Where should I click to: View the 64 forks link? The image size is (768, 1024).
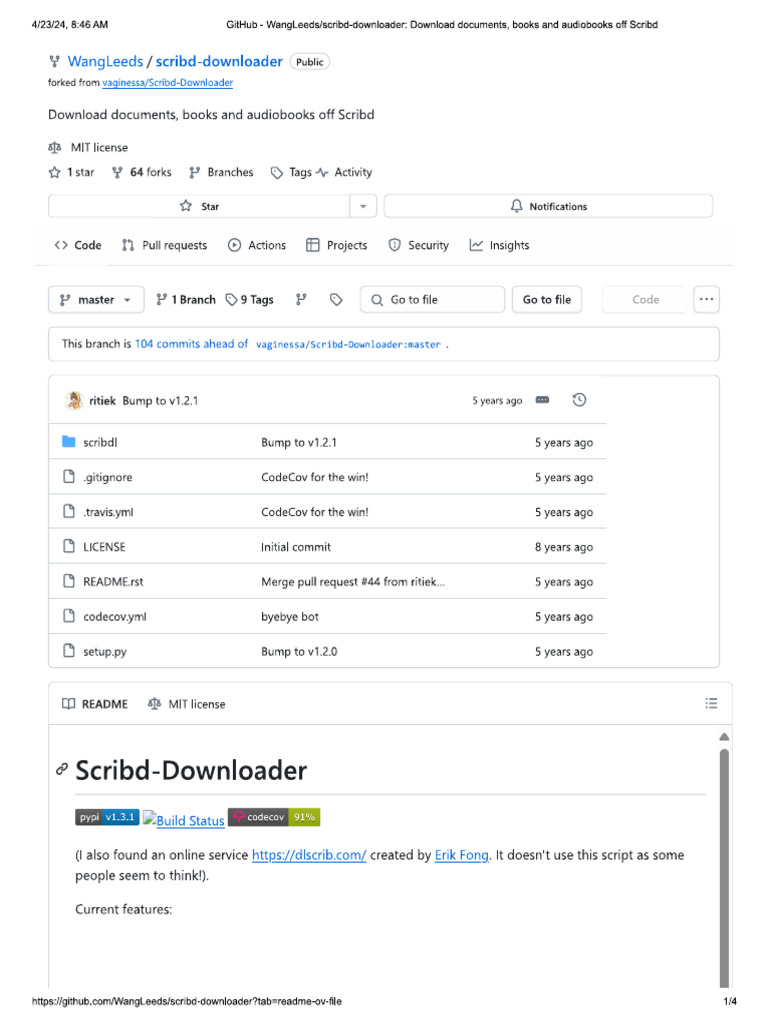pyautogui.click(x=142, y=172)
